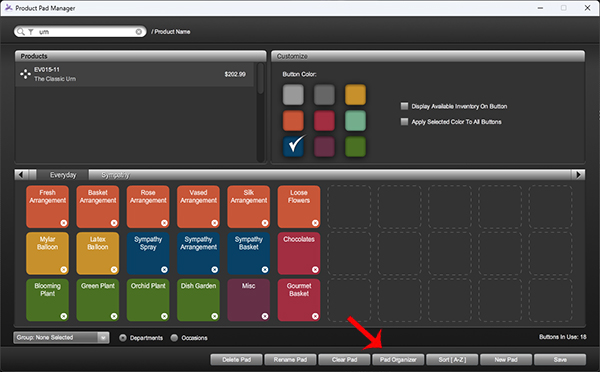Remove the Vased Arrangement button
This screenshot has height=372, width=600.
tap(214, 223)
